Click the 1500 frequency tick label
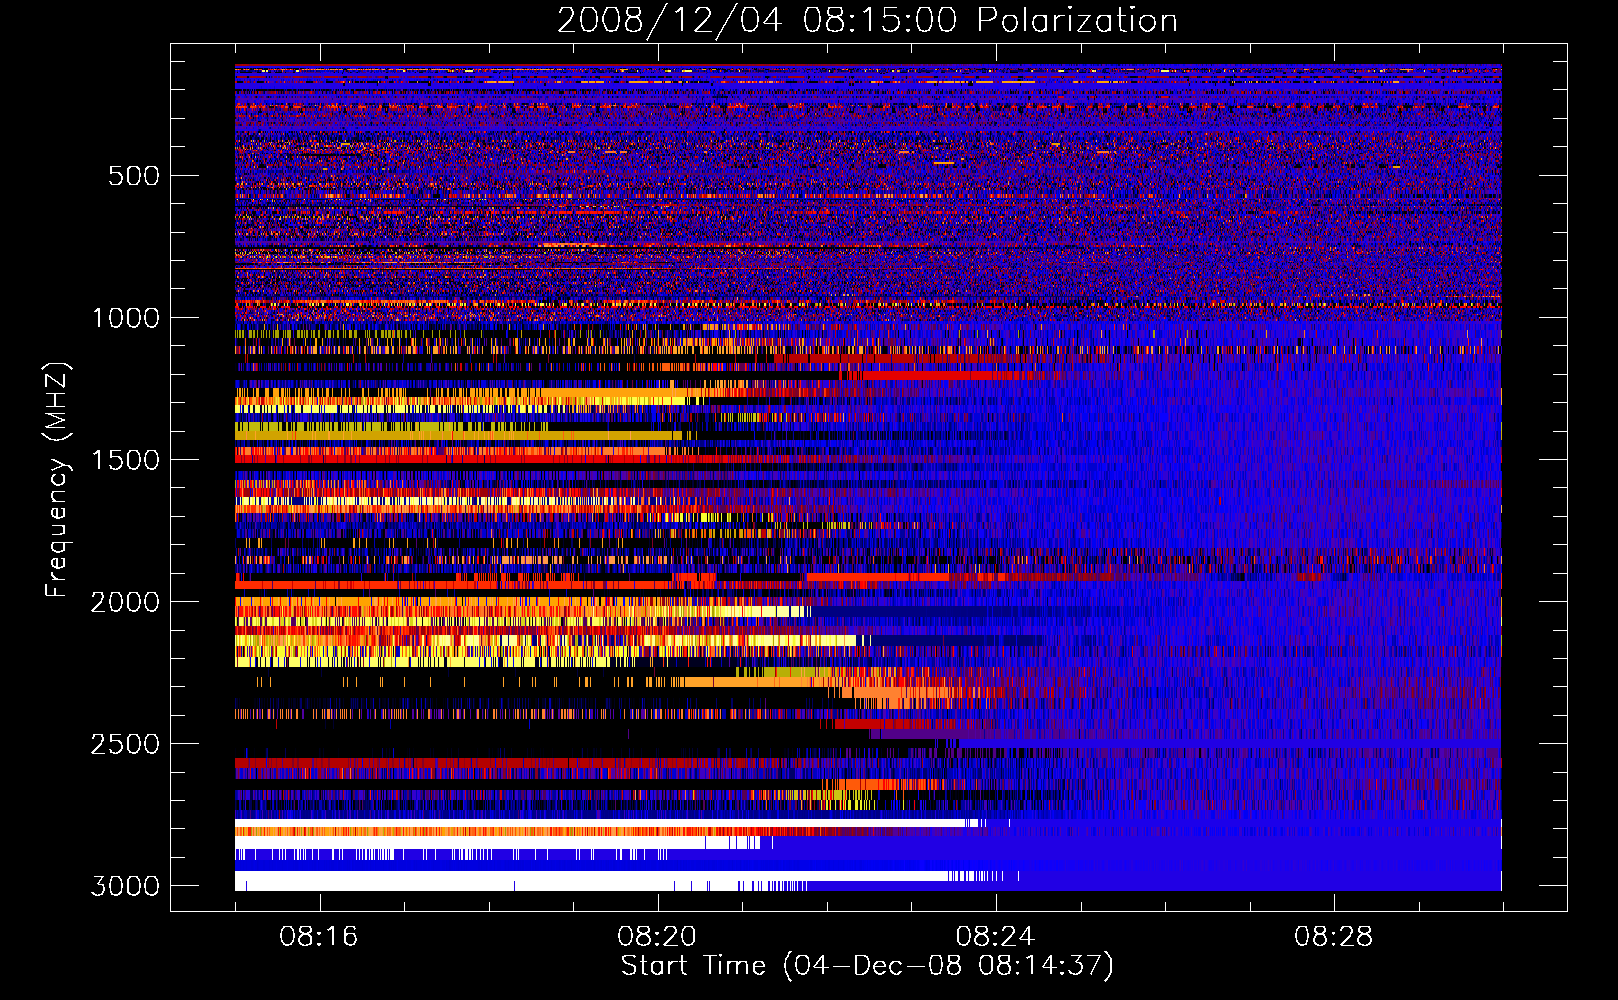The height and width of the screenshot is (1000, 1618). click(125, 460)
